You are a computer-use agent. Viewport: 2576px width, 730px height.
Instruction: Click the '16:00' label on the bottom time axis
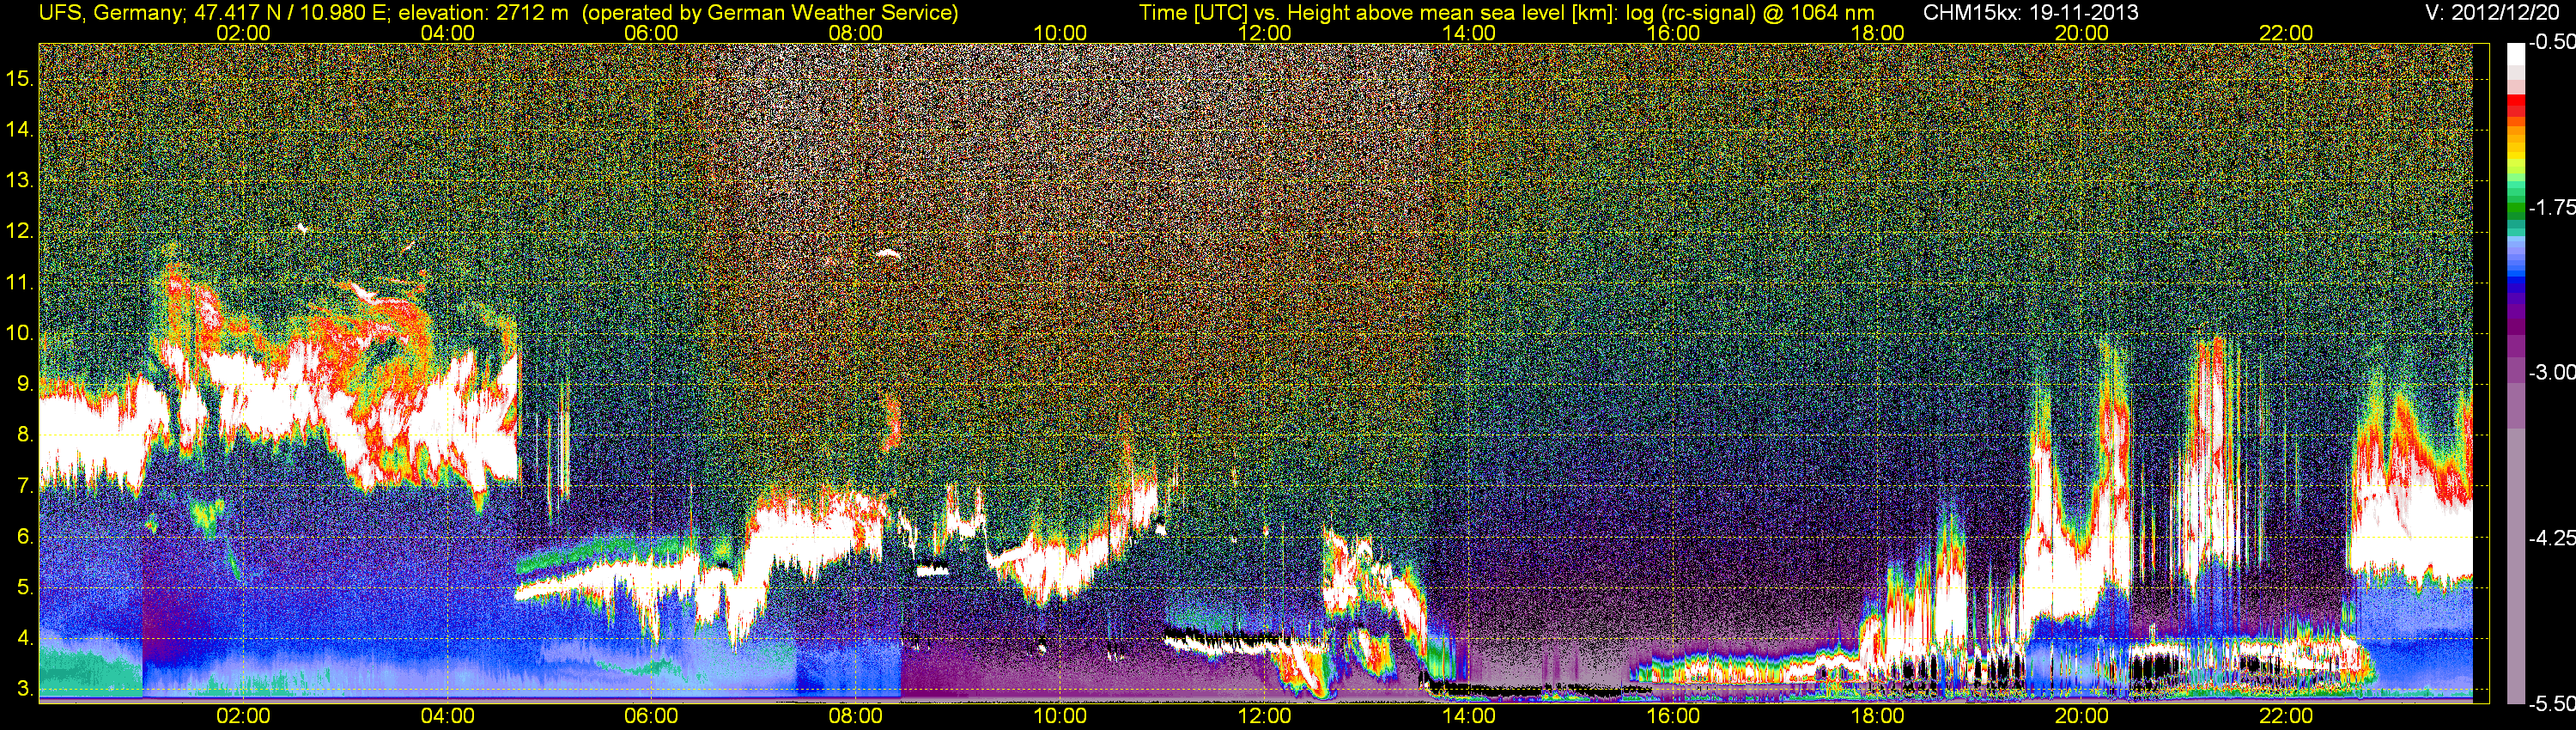[x=1673, y=716]
